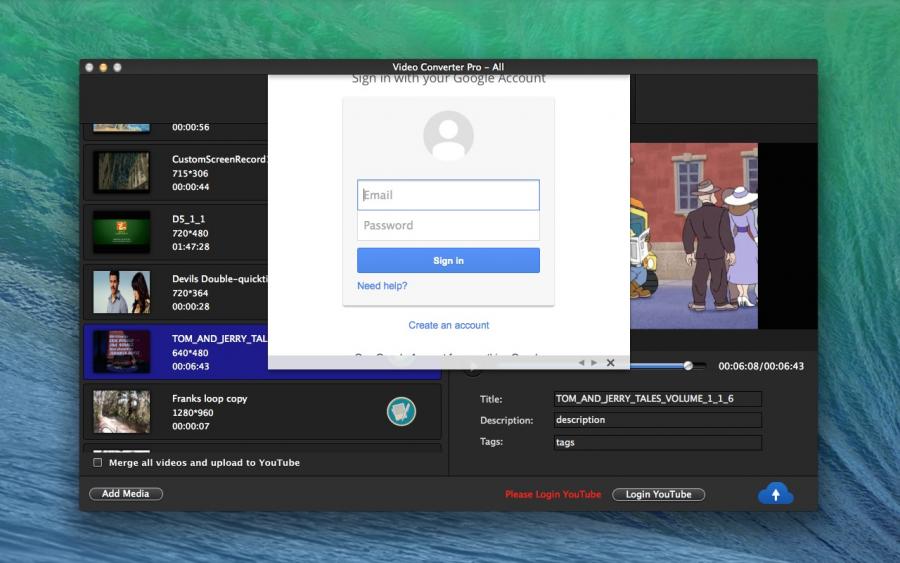
Task: Focus the Email input field
Action: coord(448,195)
